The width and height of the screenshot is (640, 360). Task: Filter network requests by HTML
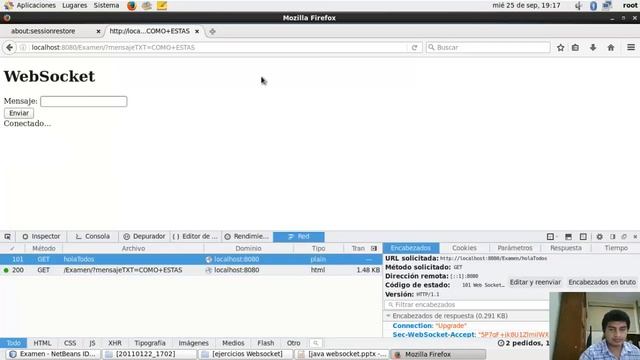42,343
